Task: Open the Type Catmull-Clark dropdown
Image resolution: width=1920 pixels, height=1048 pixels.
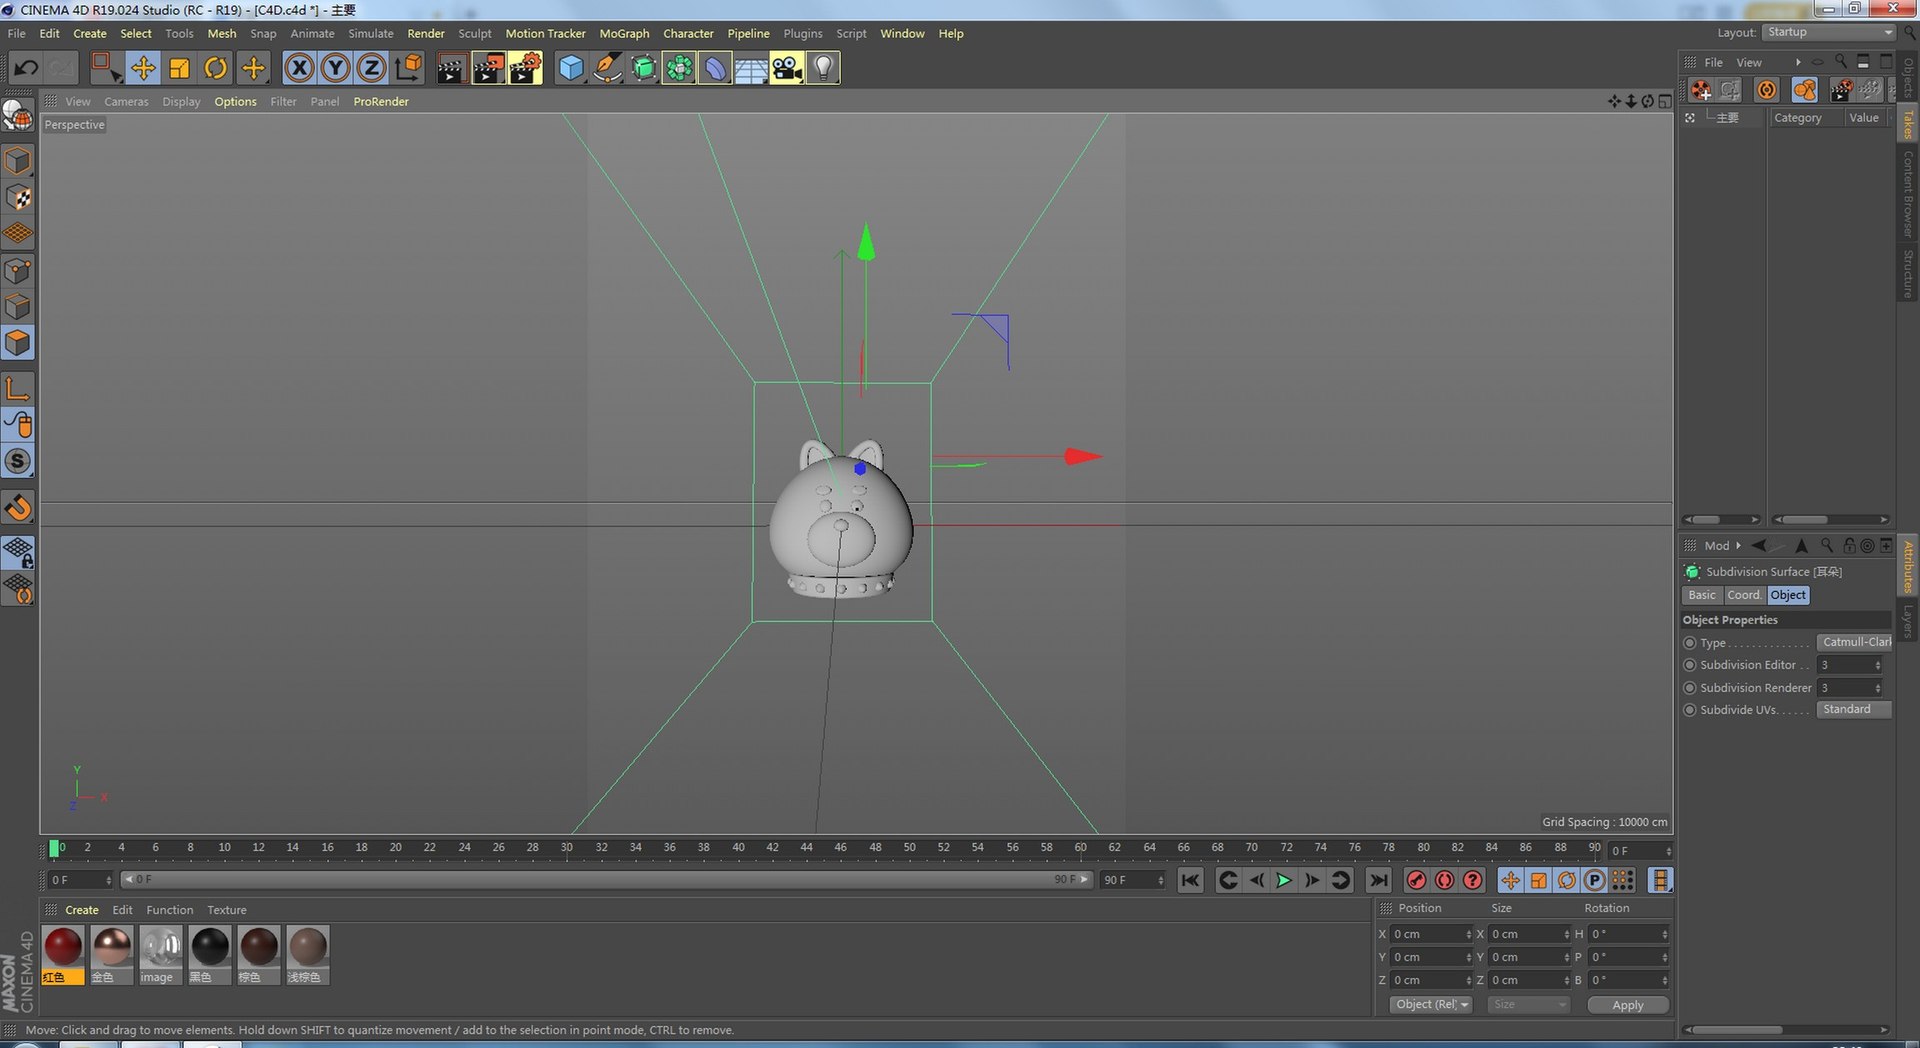Action: [1855, 642]
